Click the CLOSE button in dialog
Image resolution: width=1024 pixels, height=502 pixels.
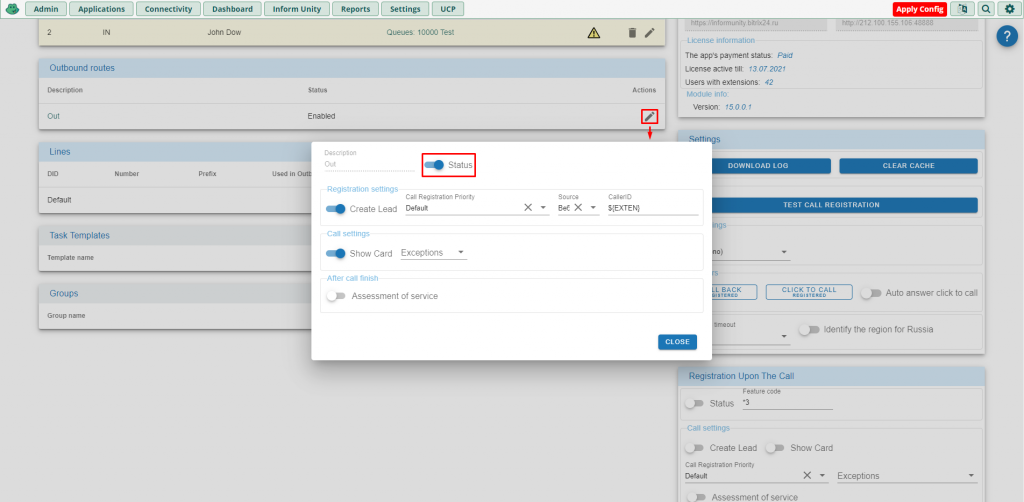click(x=677, y=342)
